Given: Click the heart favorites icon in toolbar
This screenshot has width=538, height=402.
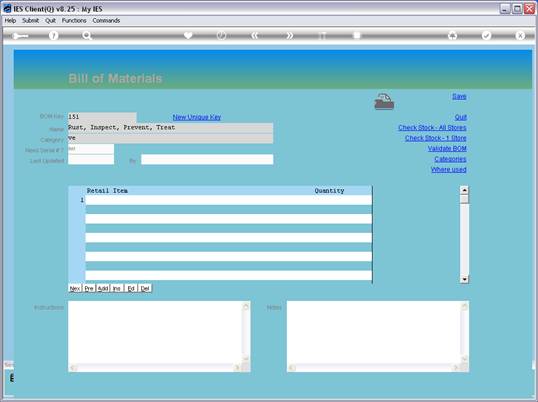Looking at the screenshot, I should click(x=188, y=35).
